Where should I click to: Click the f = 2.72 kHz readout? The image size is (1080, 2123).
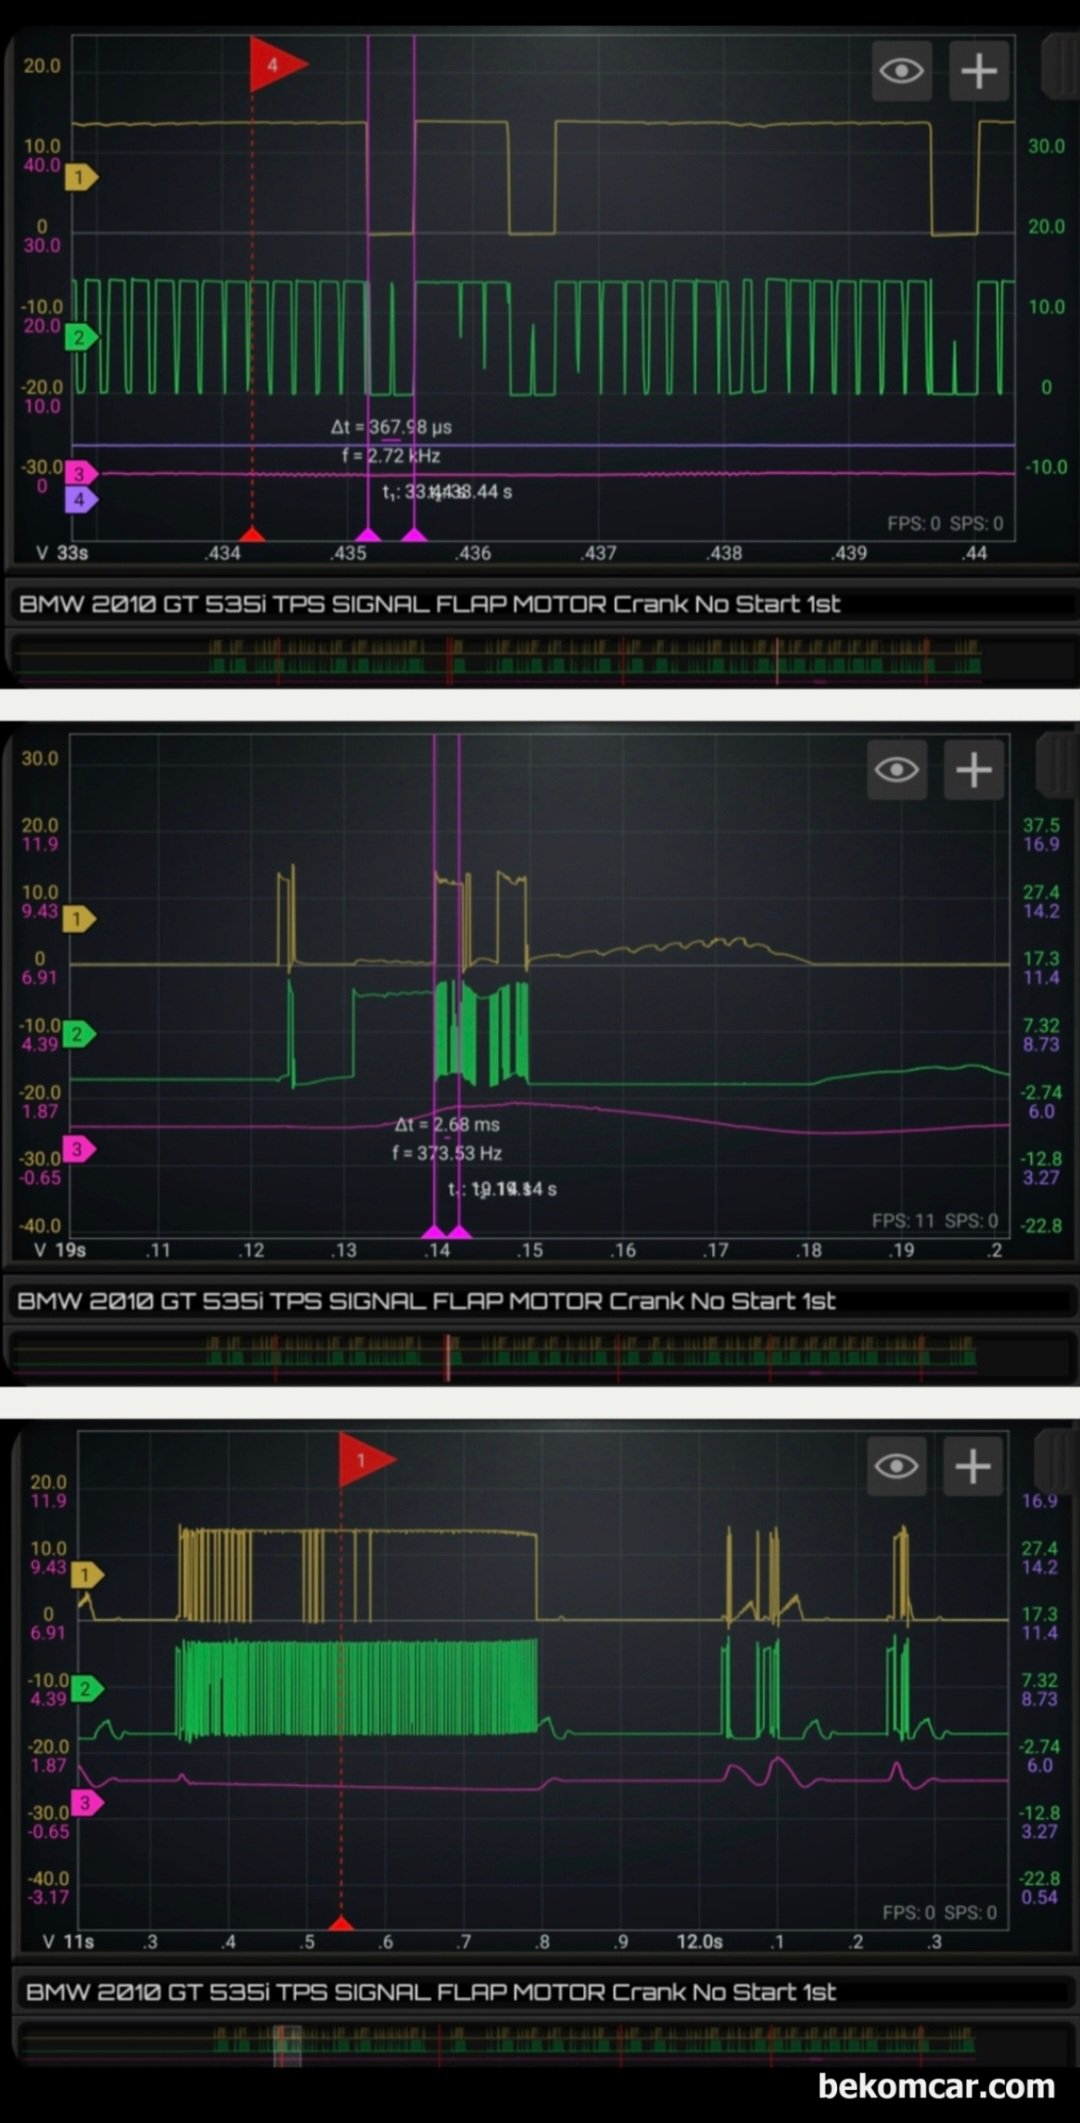pos(391,456)
